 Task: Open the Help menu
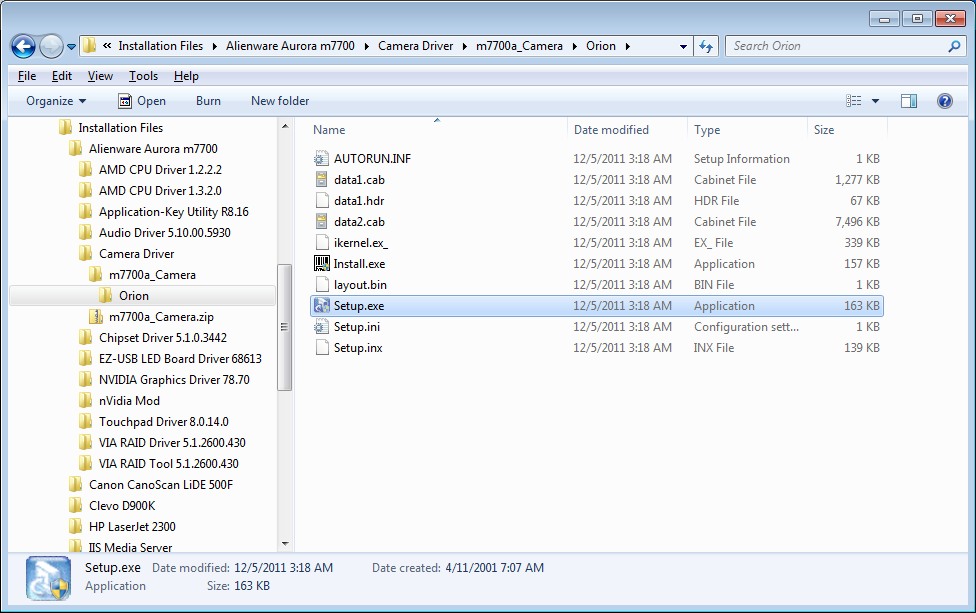[x=186, y=76]
